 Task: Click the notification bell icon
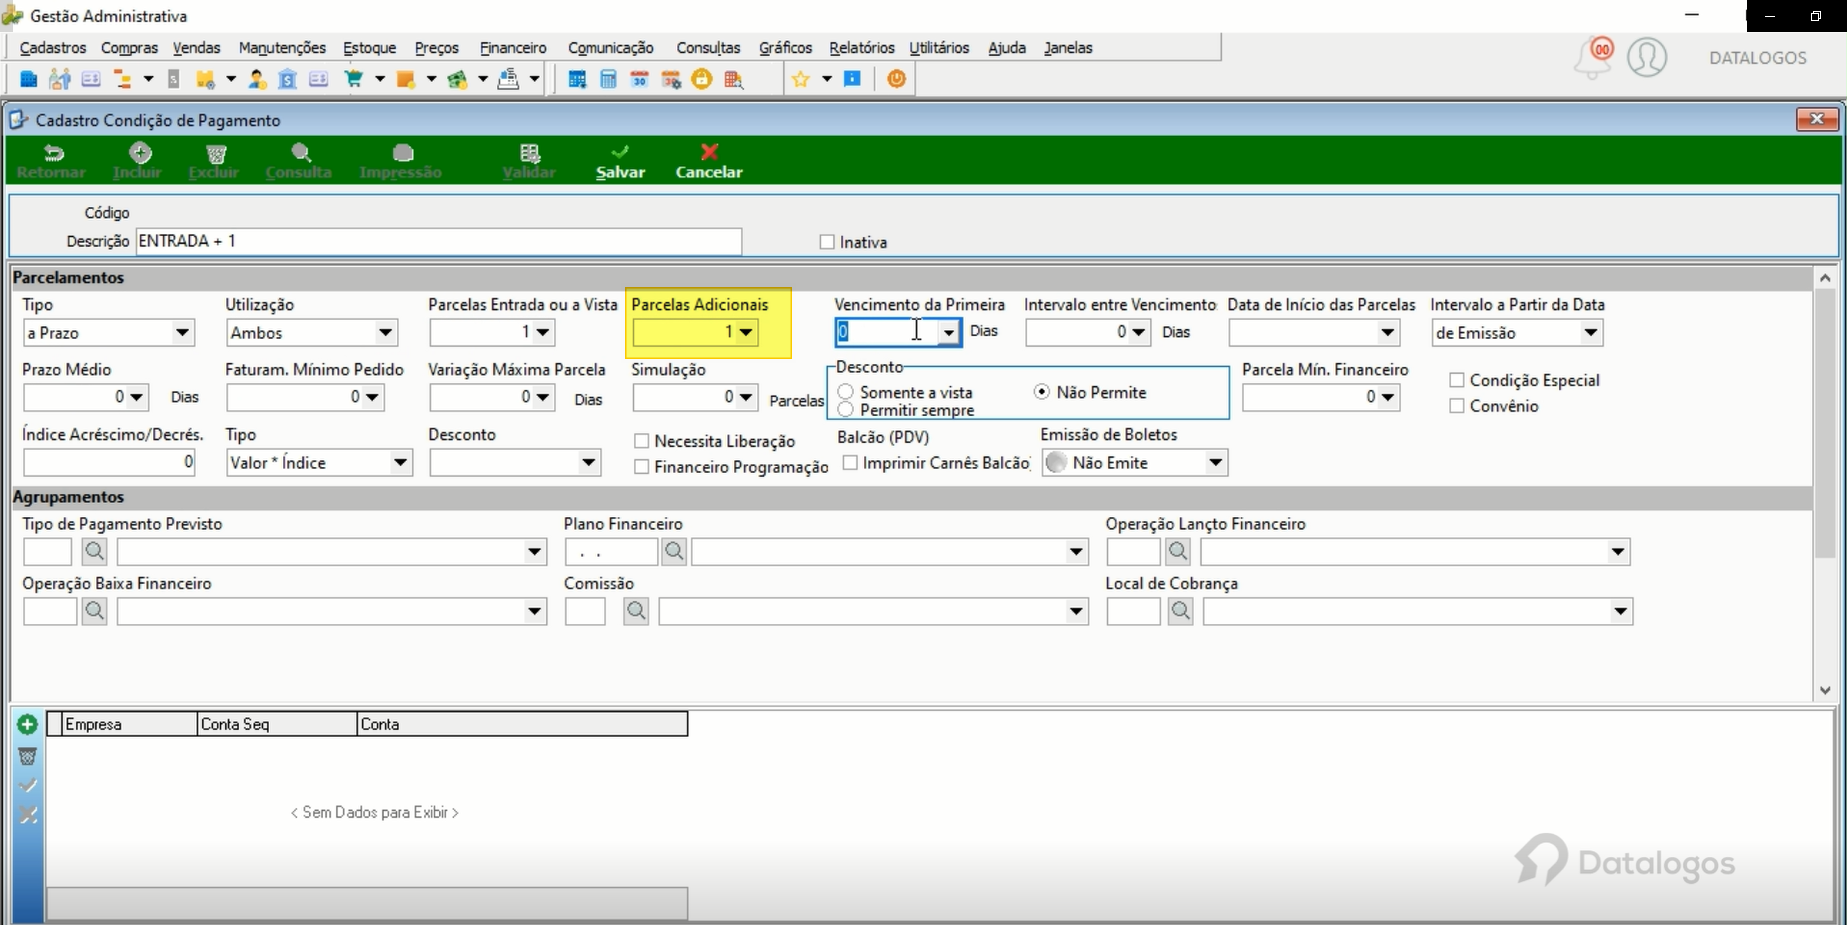click(x=1593, y=58)
